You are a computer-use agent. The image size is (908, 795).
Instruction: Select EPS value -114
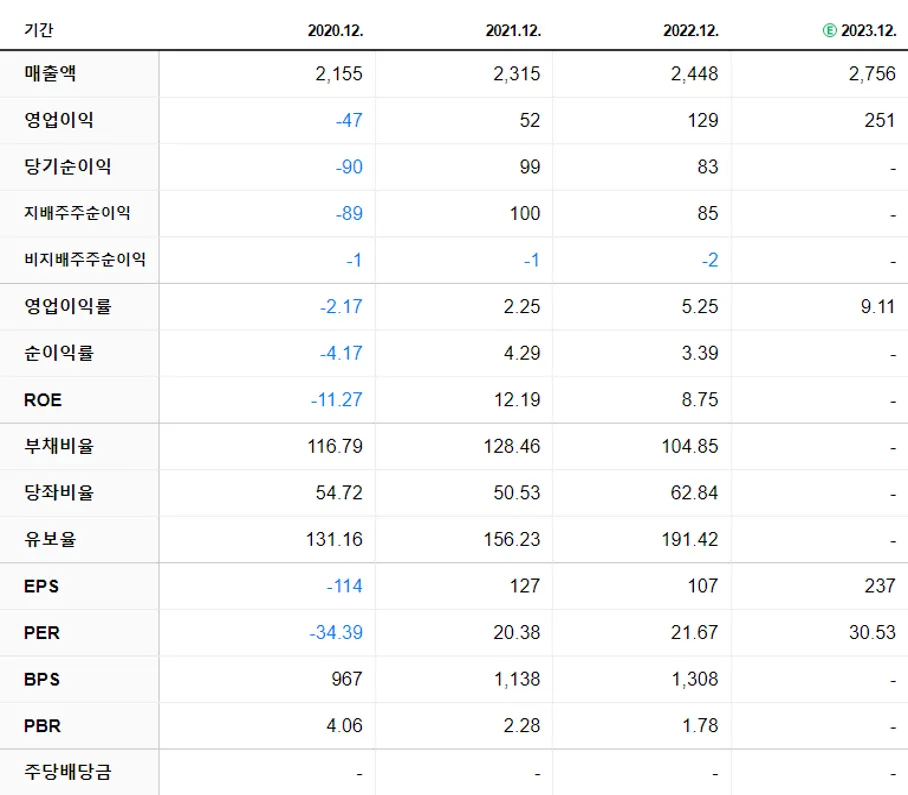pos(344,586)
